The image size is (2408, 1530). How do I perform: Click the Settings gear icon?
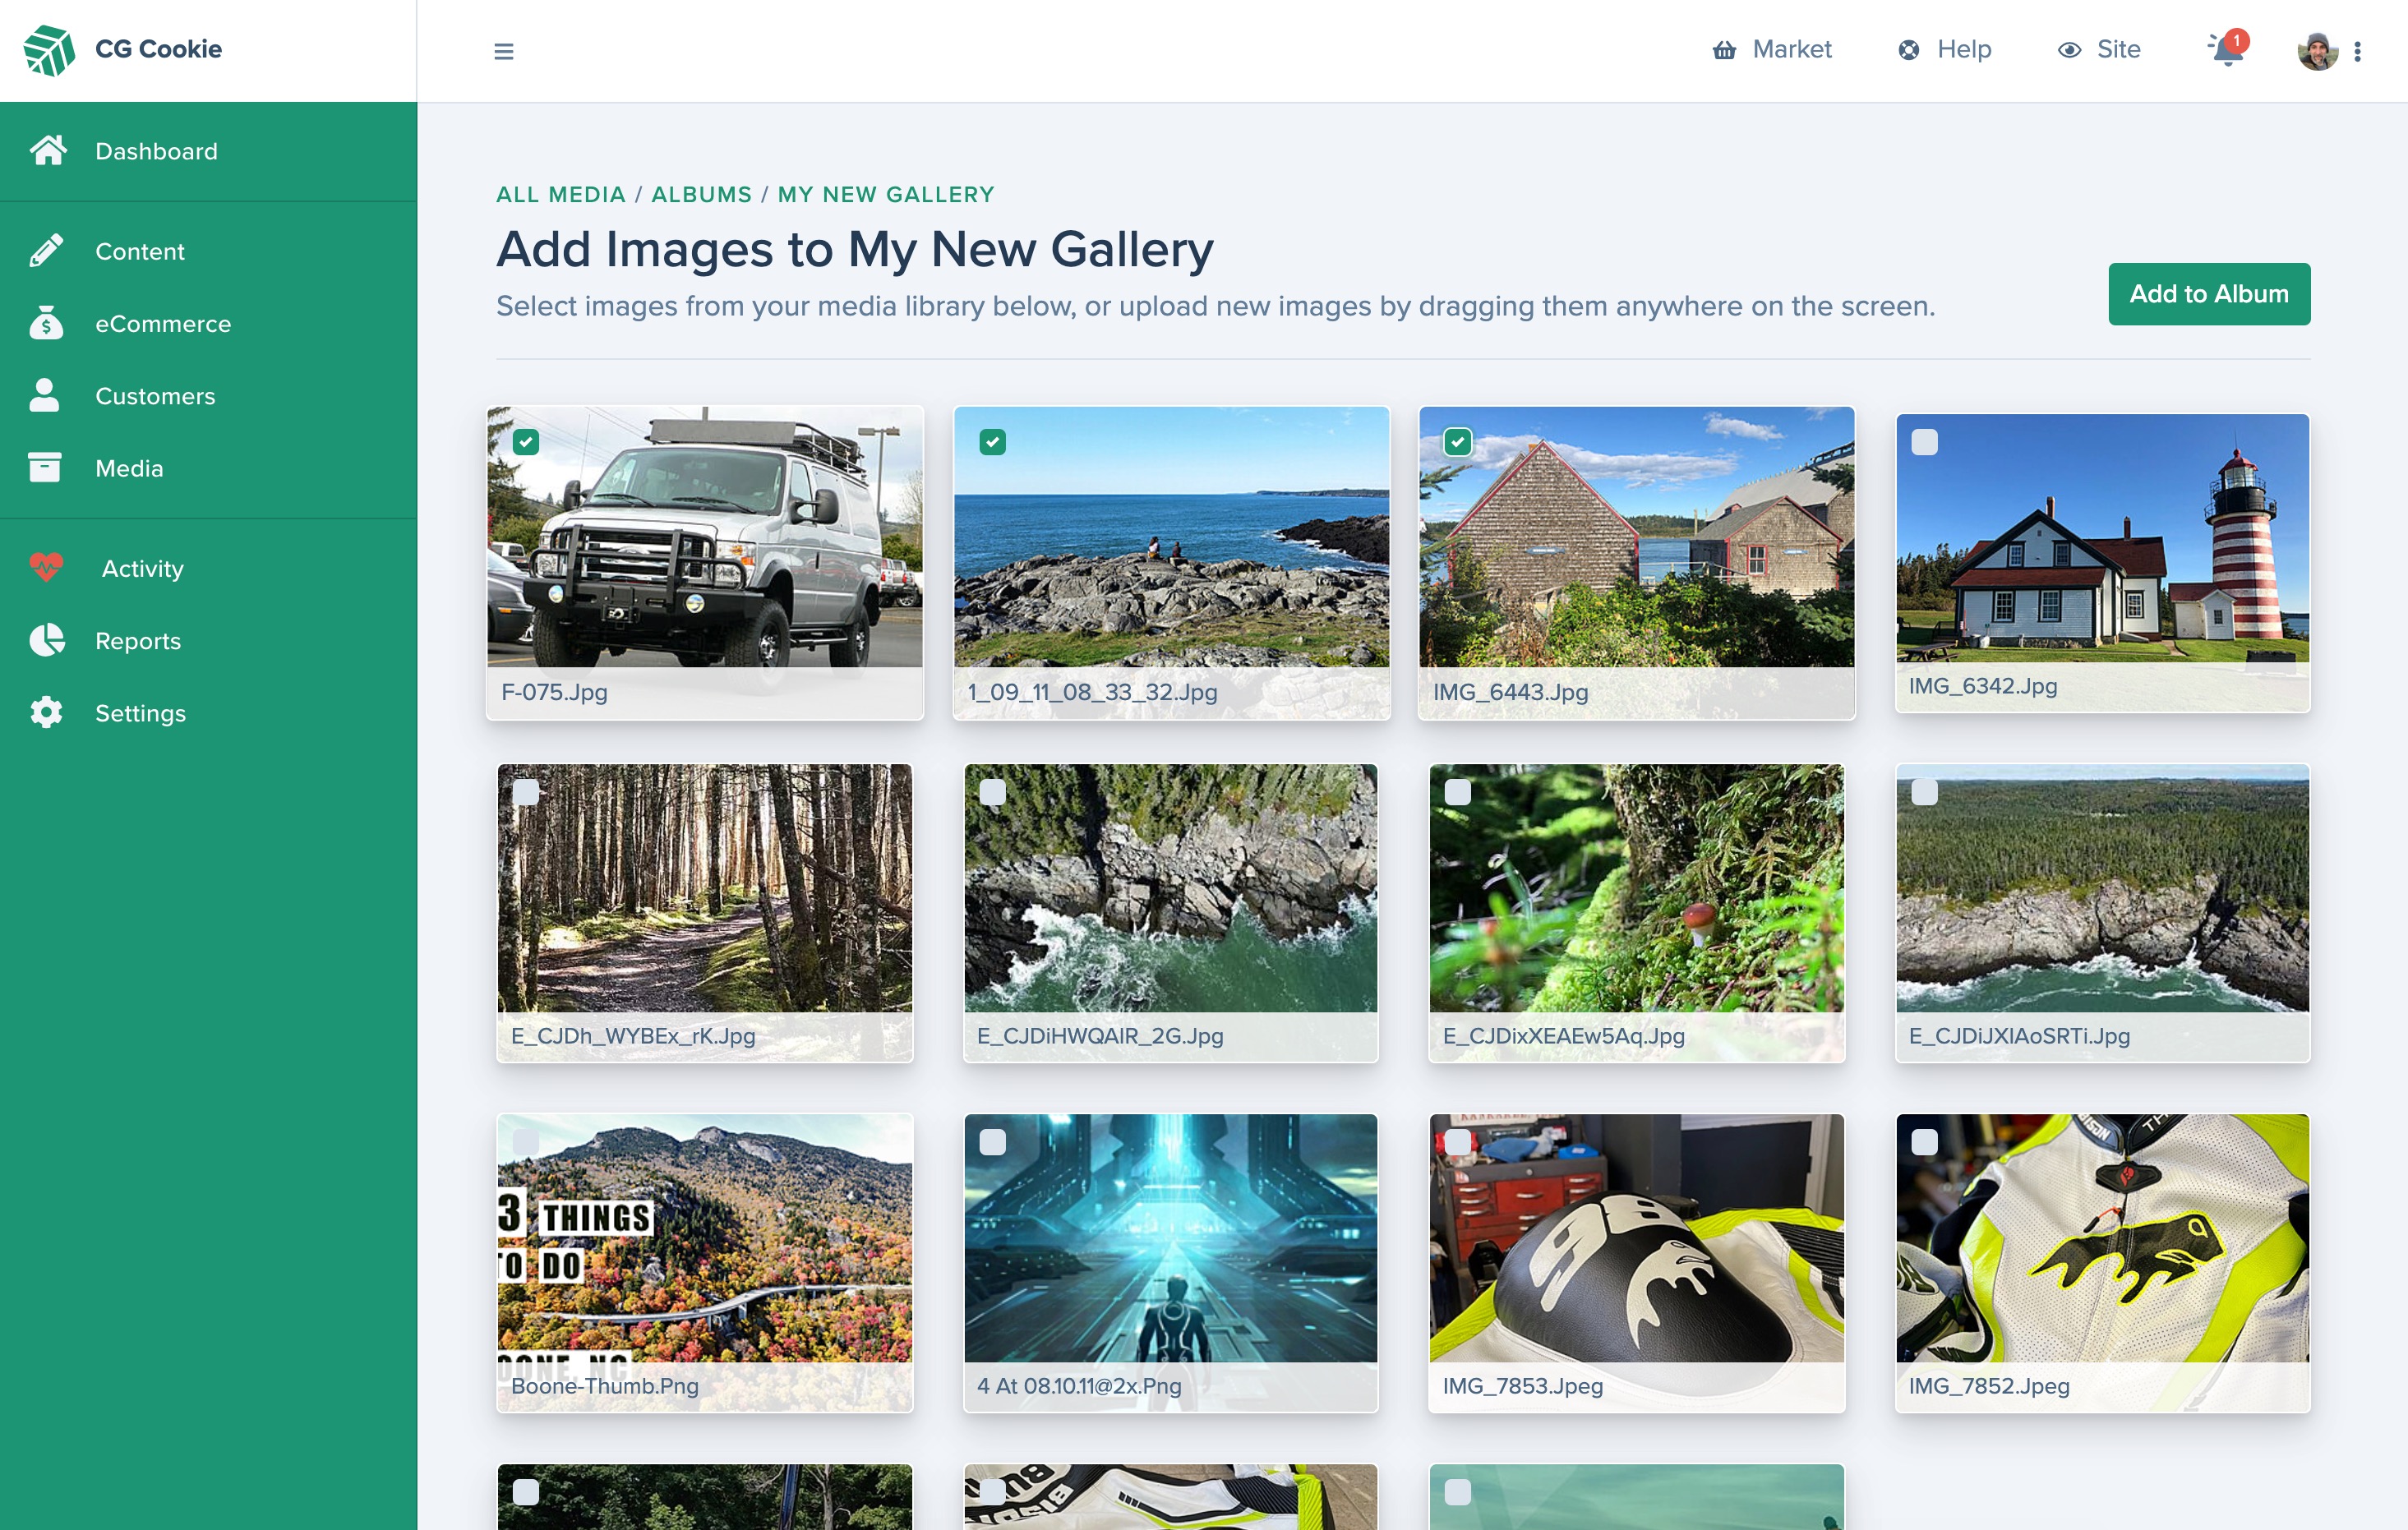(x=46, y=712)
